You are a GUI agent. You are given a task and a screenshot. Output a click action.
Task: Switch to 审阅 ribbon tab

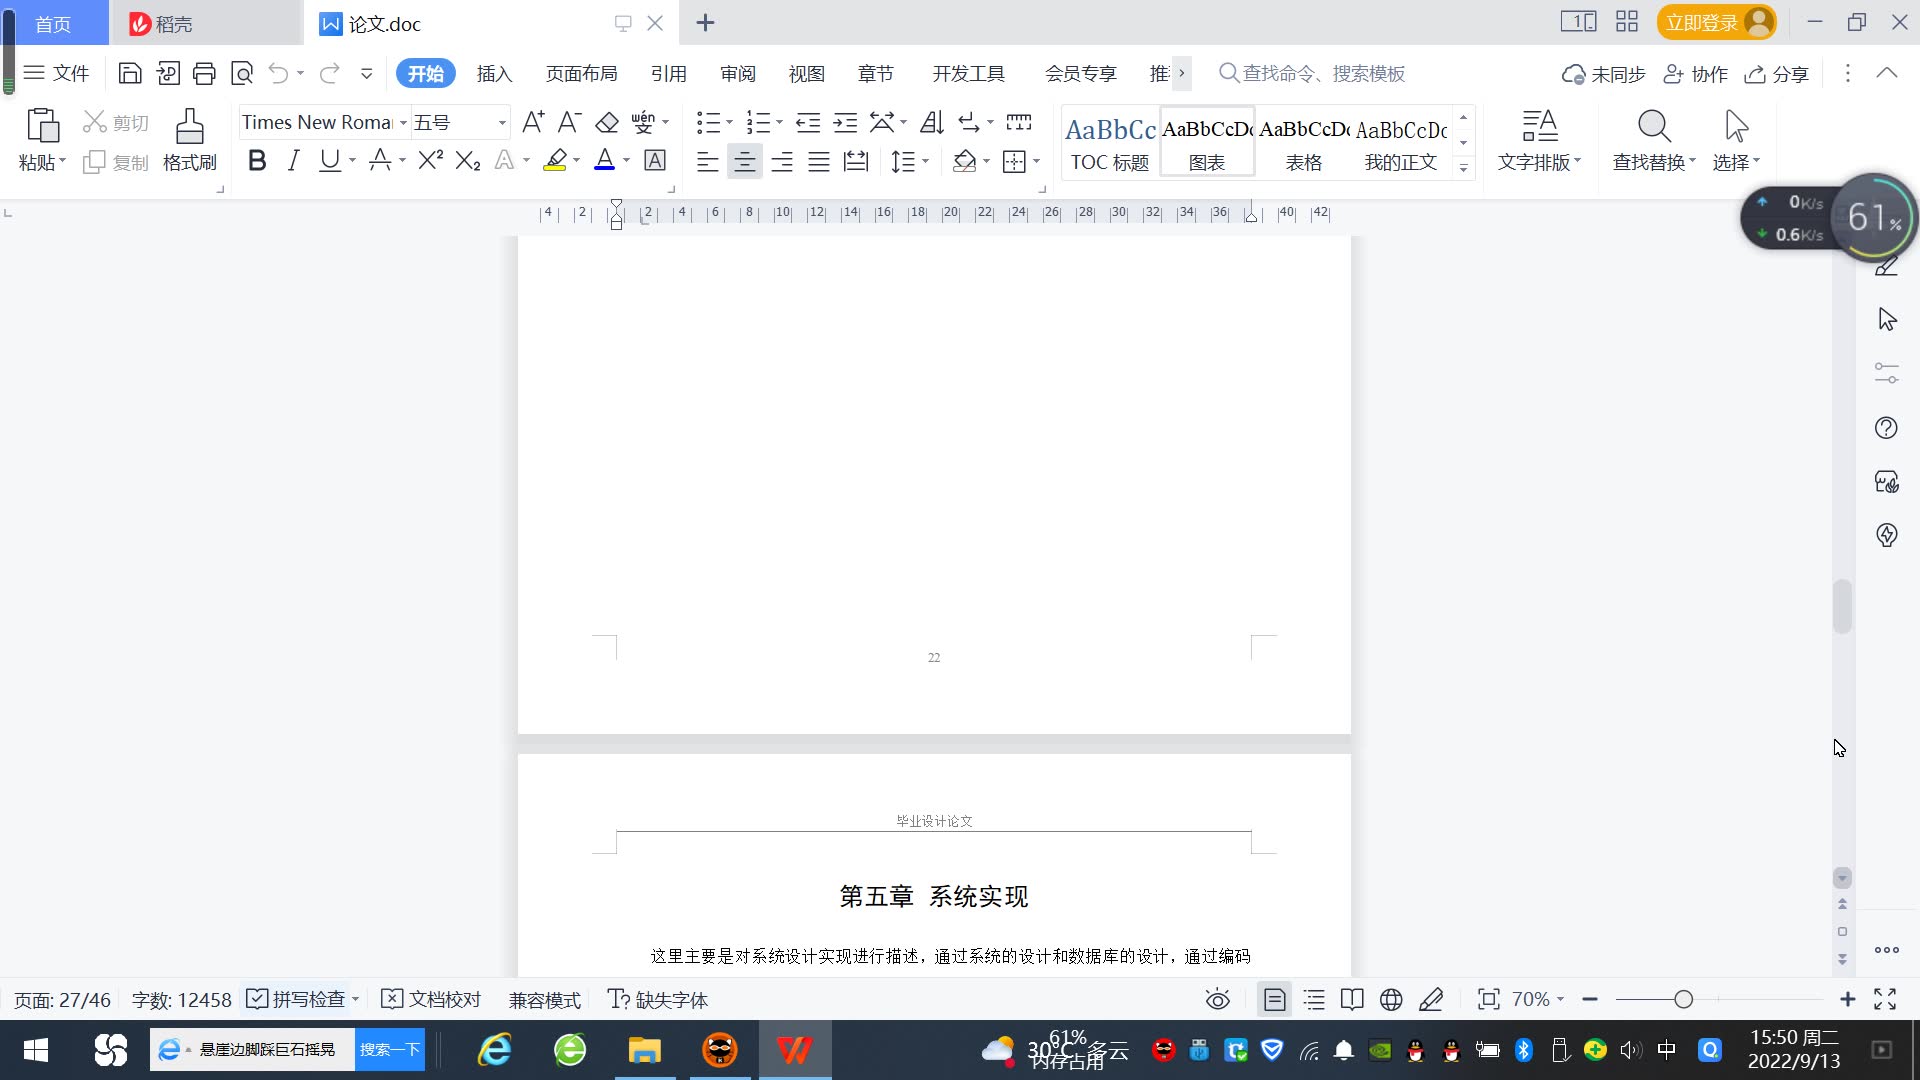tap(737, 73)
